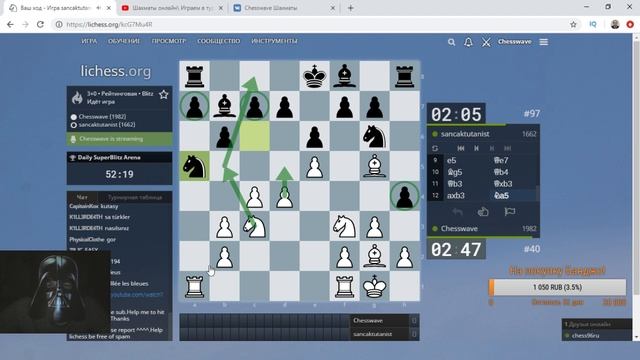
Task: Bookmark this game with the star icon
Action: [164, 95]
